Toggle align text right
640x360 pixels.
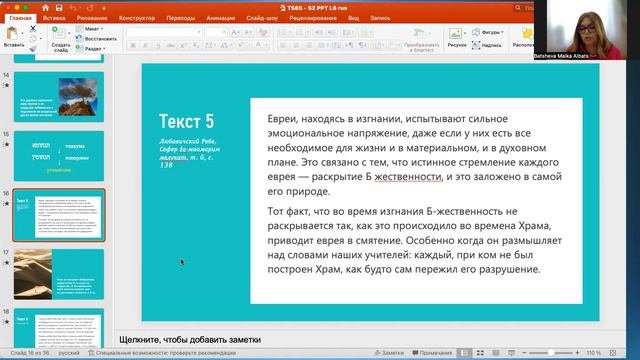(309, 45)
